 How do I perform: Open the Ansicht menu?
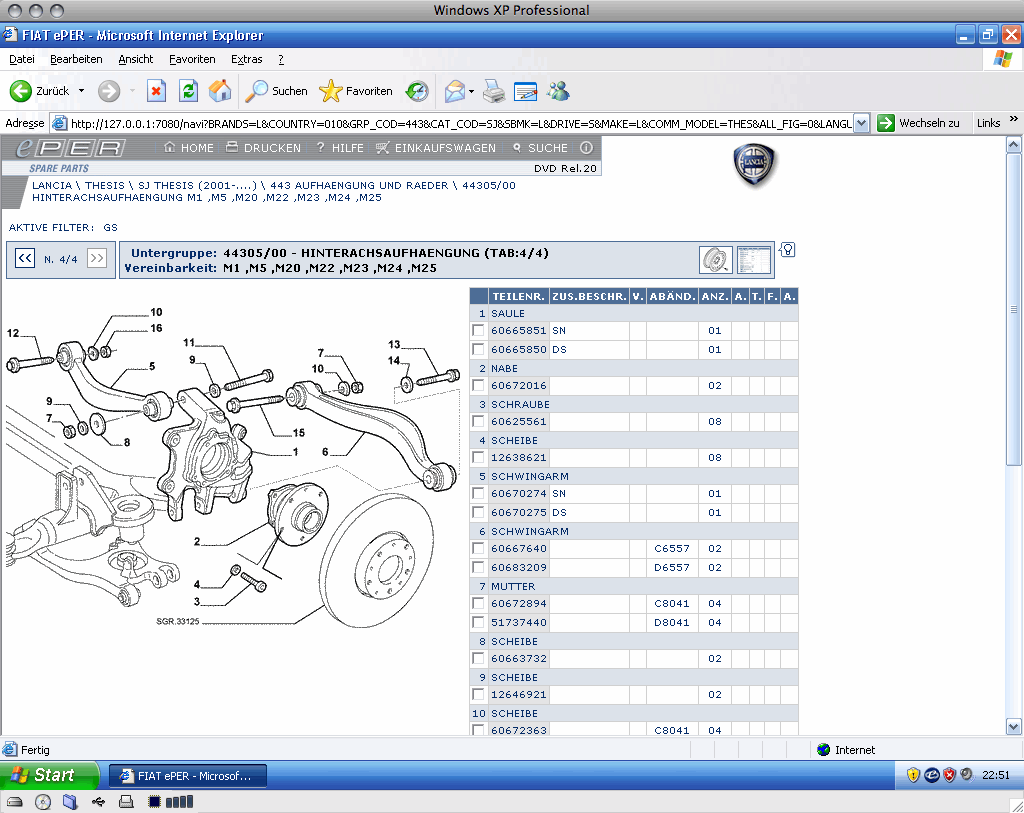[x=135, y=59]
